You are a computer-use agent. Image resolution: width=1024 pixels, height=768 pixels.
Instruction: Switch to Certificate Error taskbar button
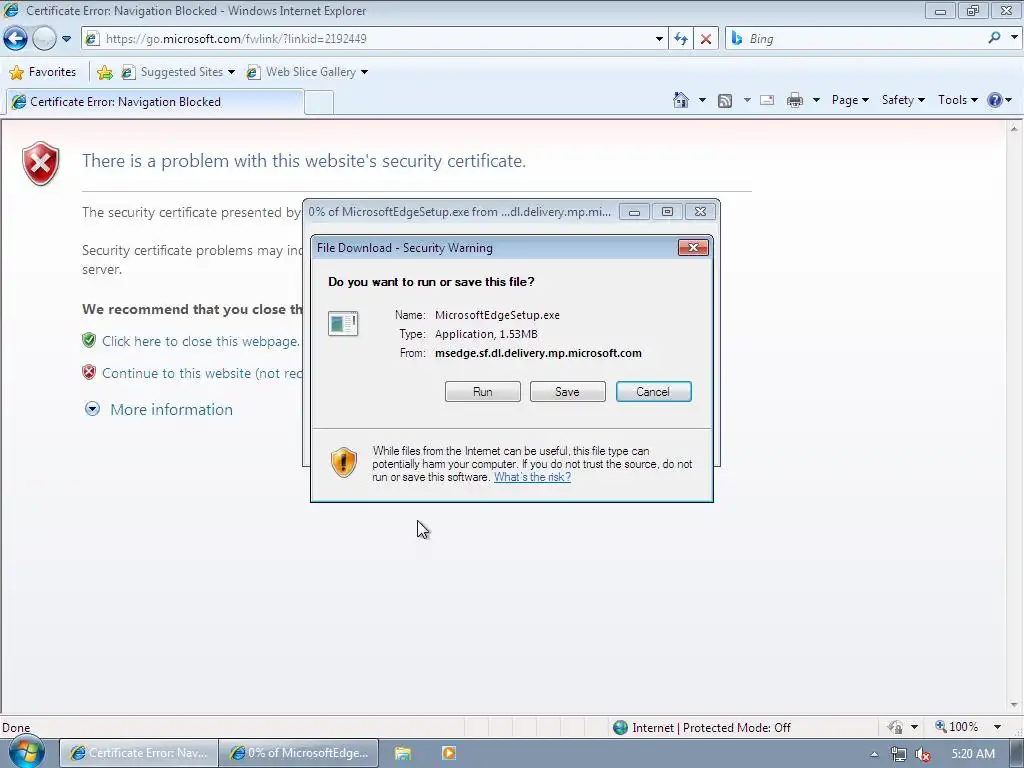pyautogui.click(x=138, y=753)
